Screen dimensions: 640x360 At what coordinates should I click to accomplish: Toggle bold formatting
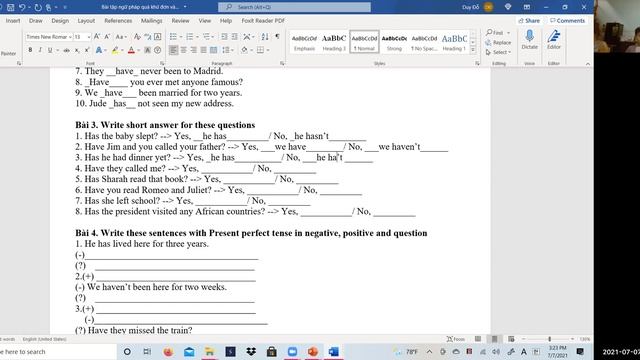coord(30,50)
